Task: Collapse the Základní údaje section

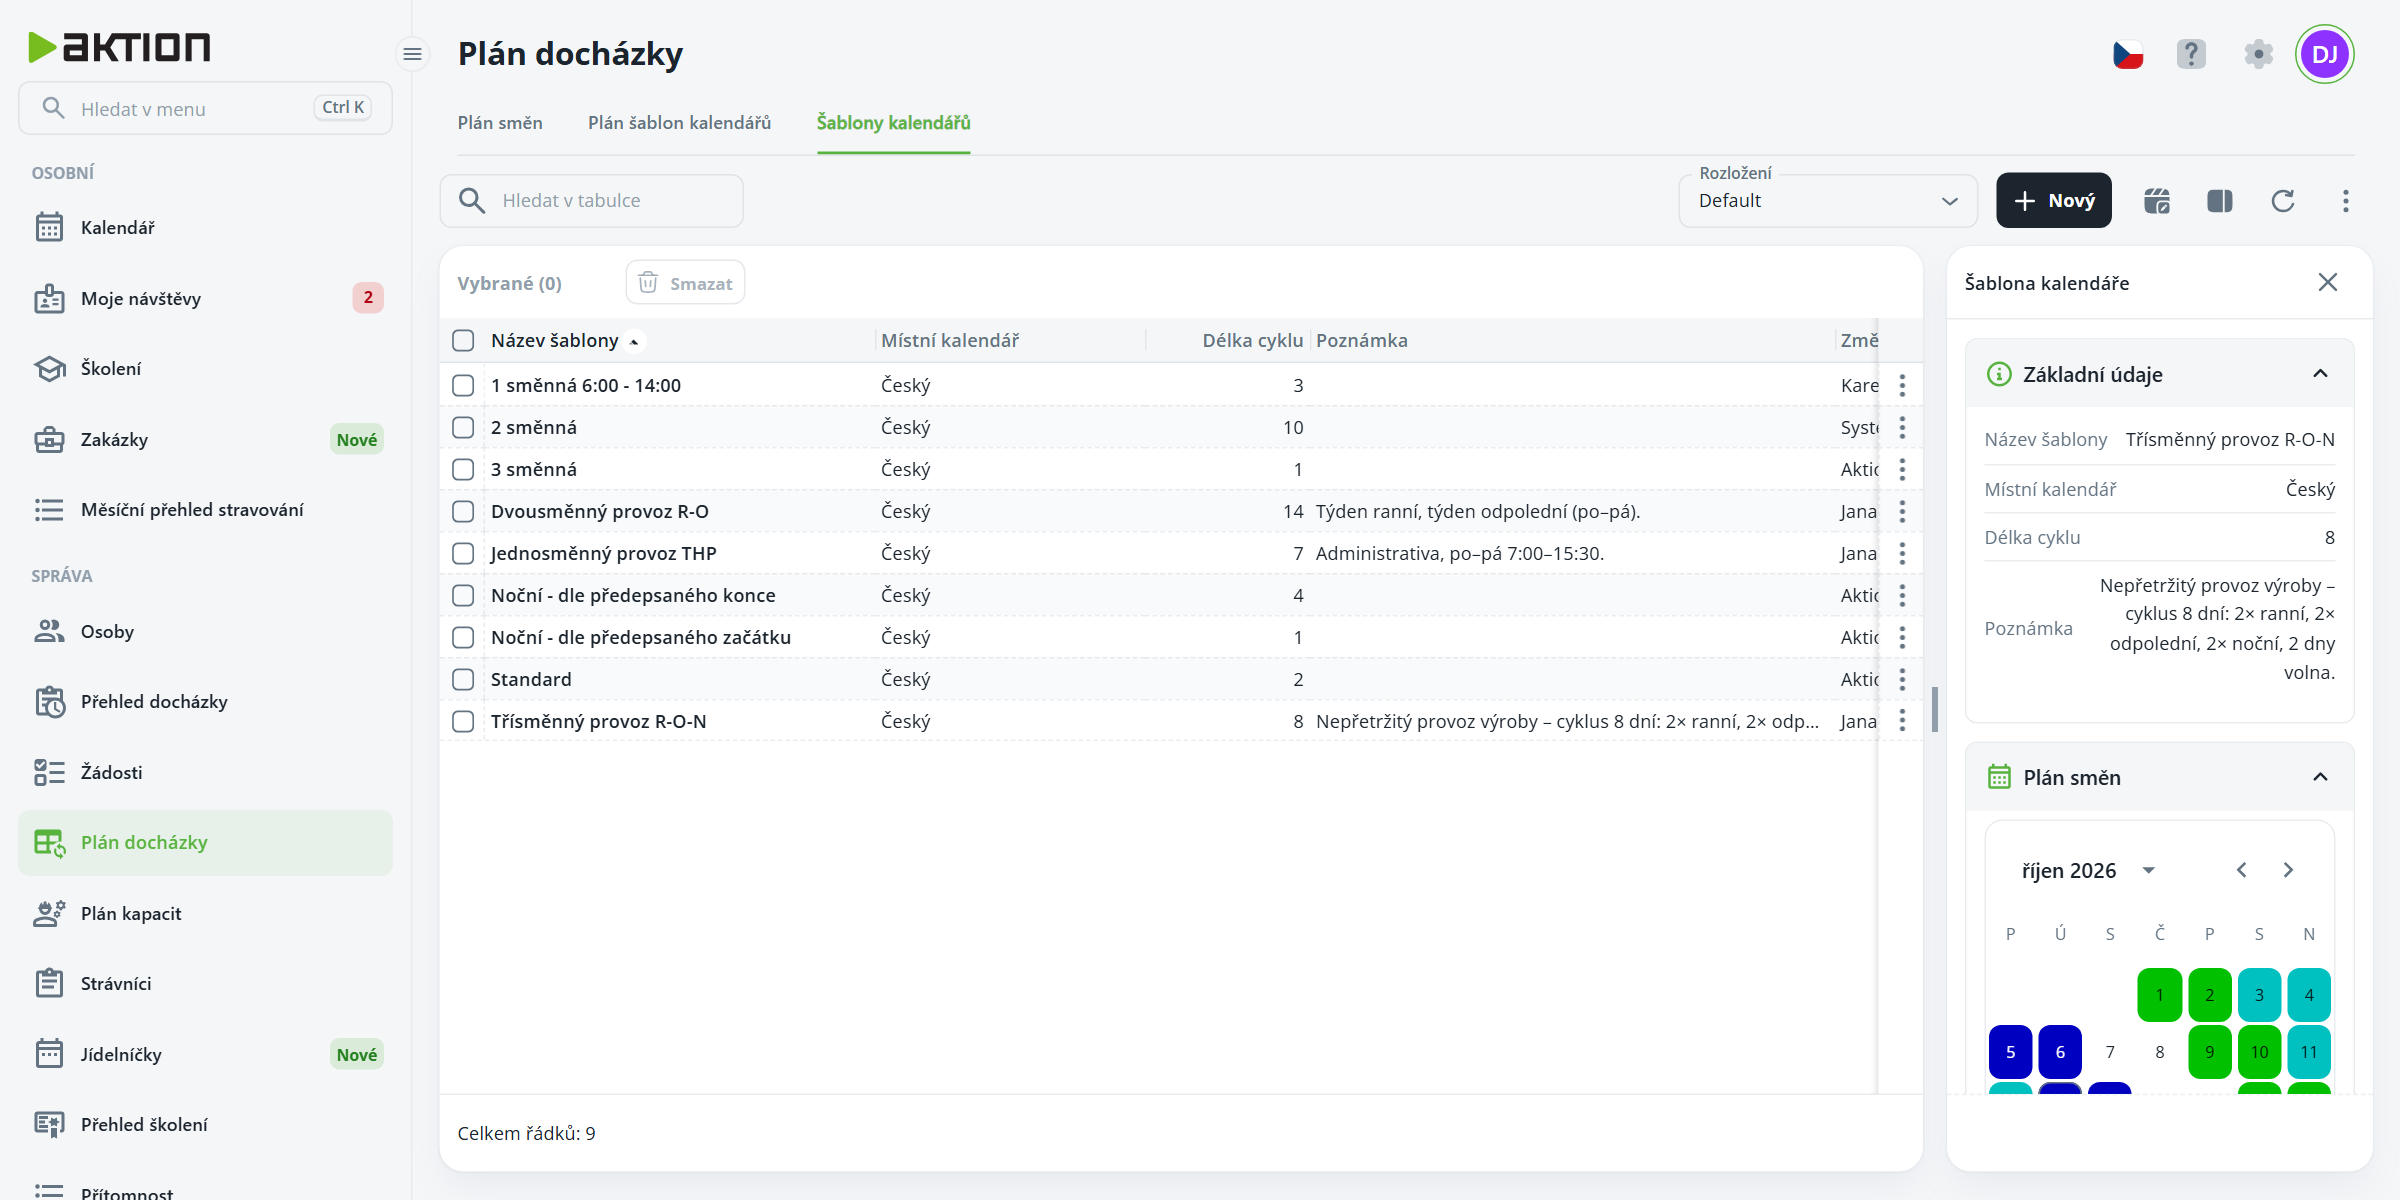Action: (x=2320, y=374)
